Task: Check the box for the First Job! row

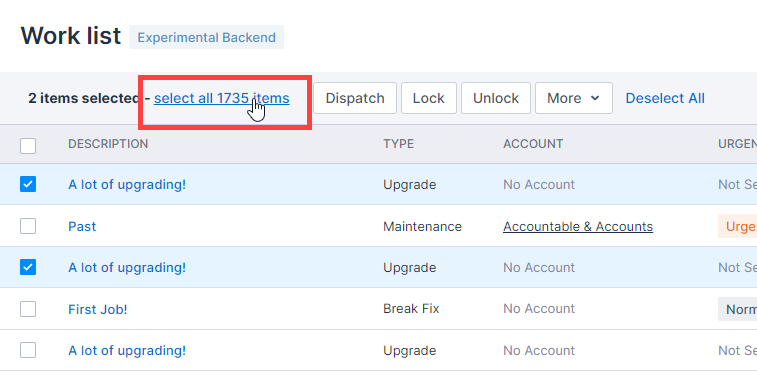Action: (x=28, y=309)
